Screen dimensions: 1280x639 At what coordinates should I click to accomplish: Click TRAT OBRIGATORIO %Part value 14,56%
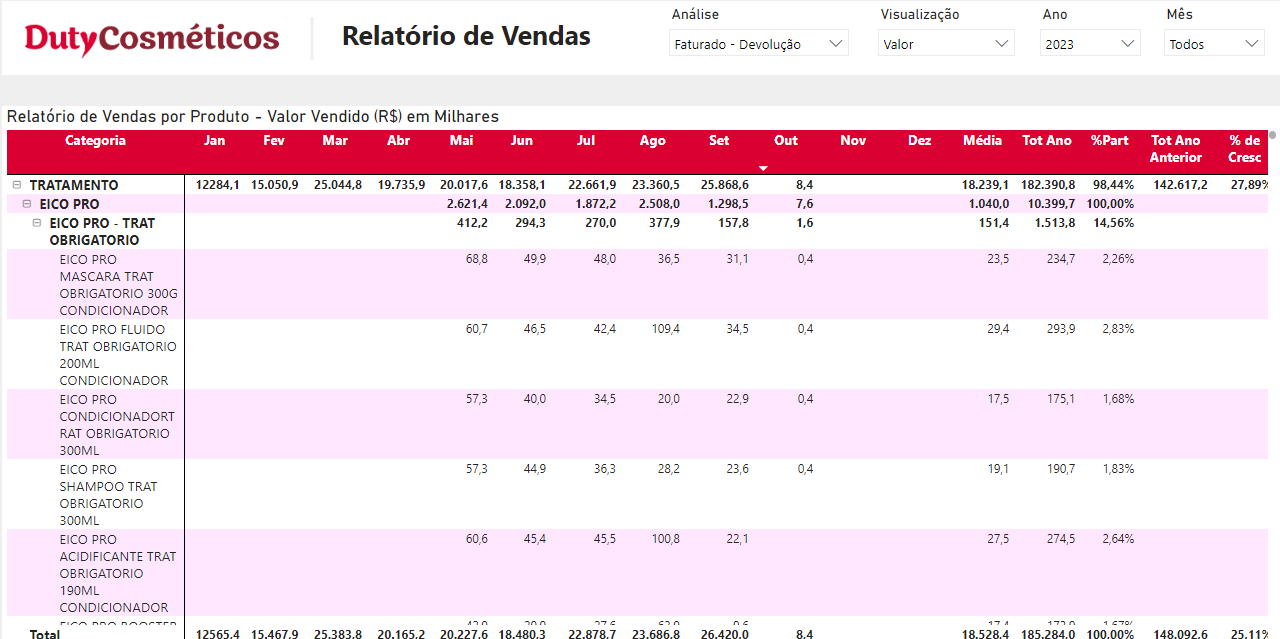click(1114, 223)
